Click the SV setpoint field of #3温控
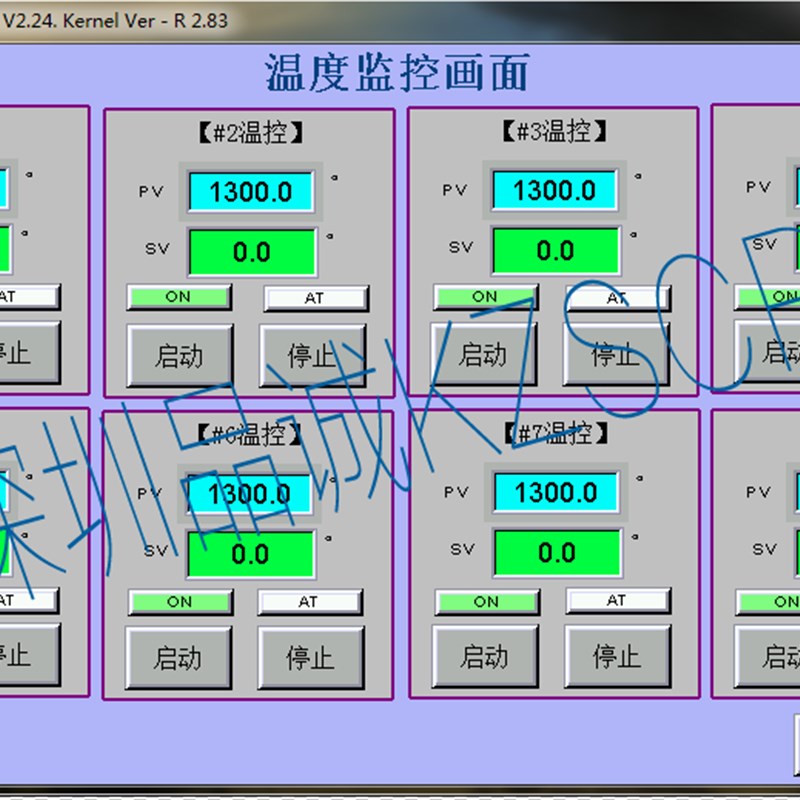The width and height of the screenshot is (800, 800). 557,250
